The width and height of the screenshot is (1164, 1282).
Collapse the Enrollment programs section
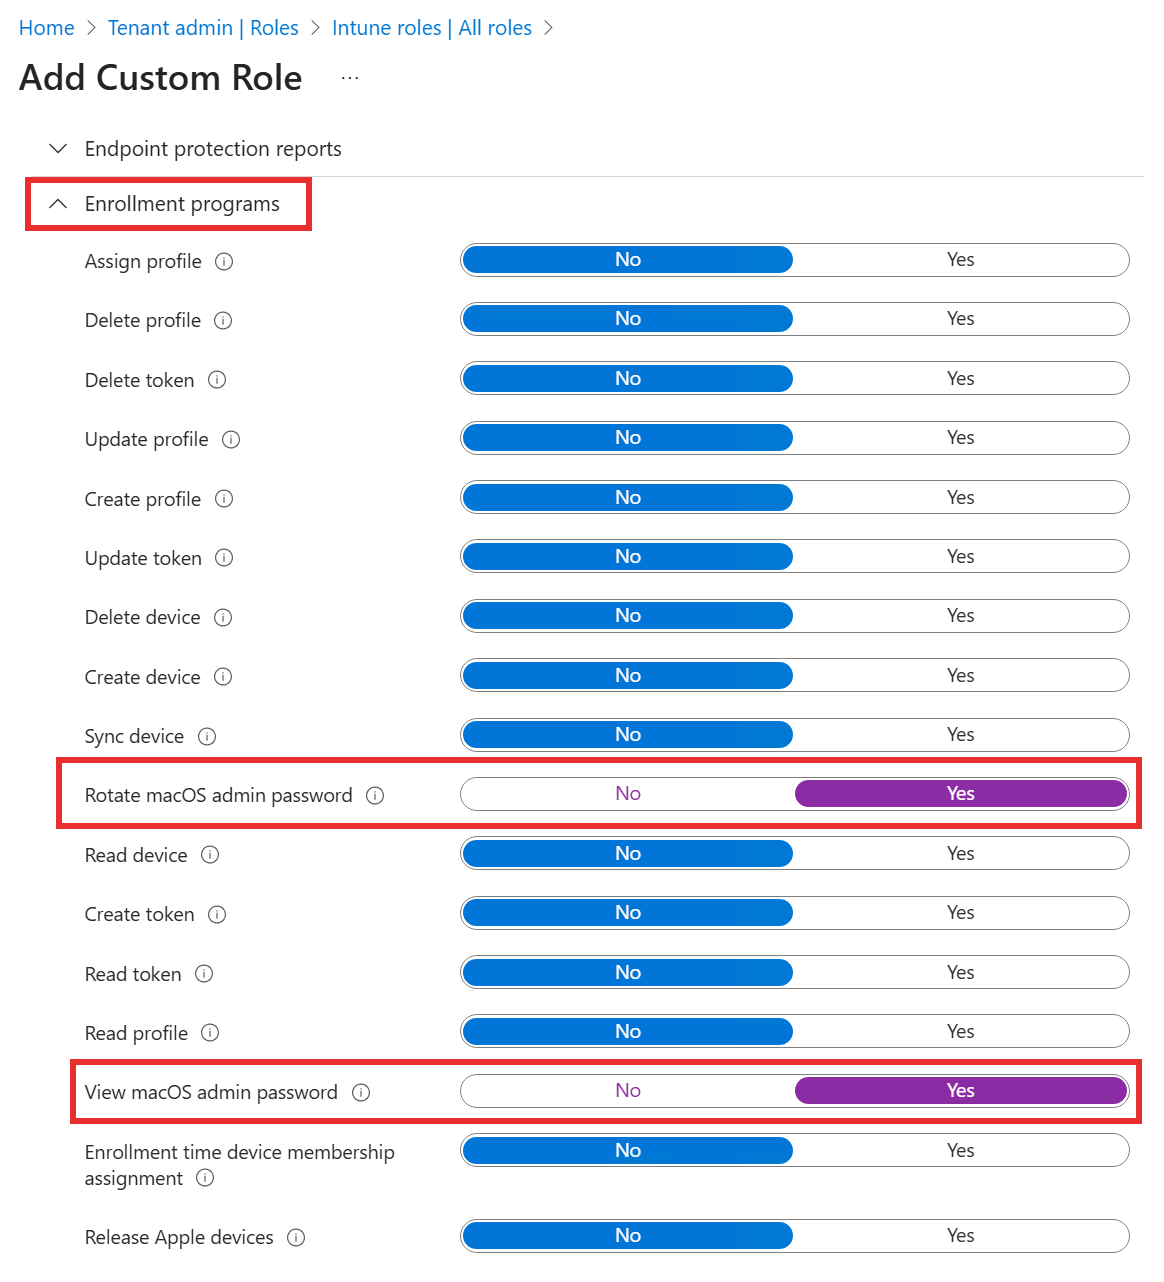57,204
